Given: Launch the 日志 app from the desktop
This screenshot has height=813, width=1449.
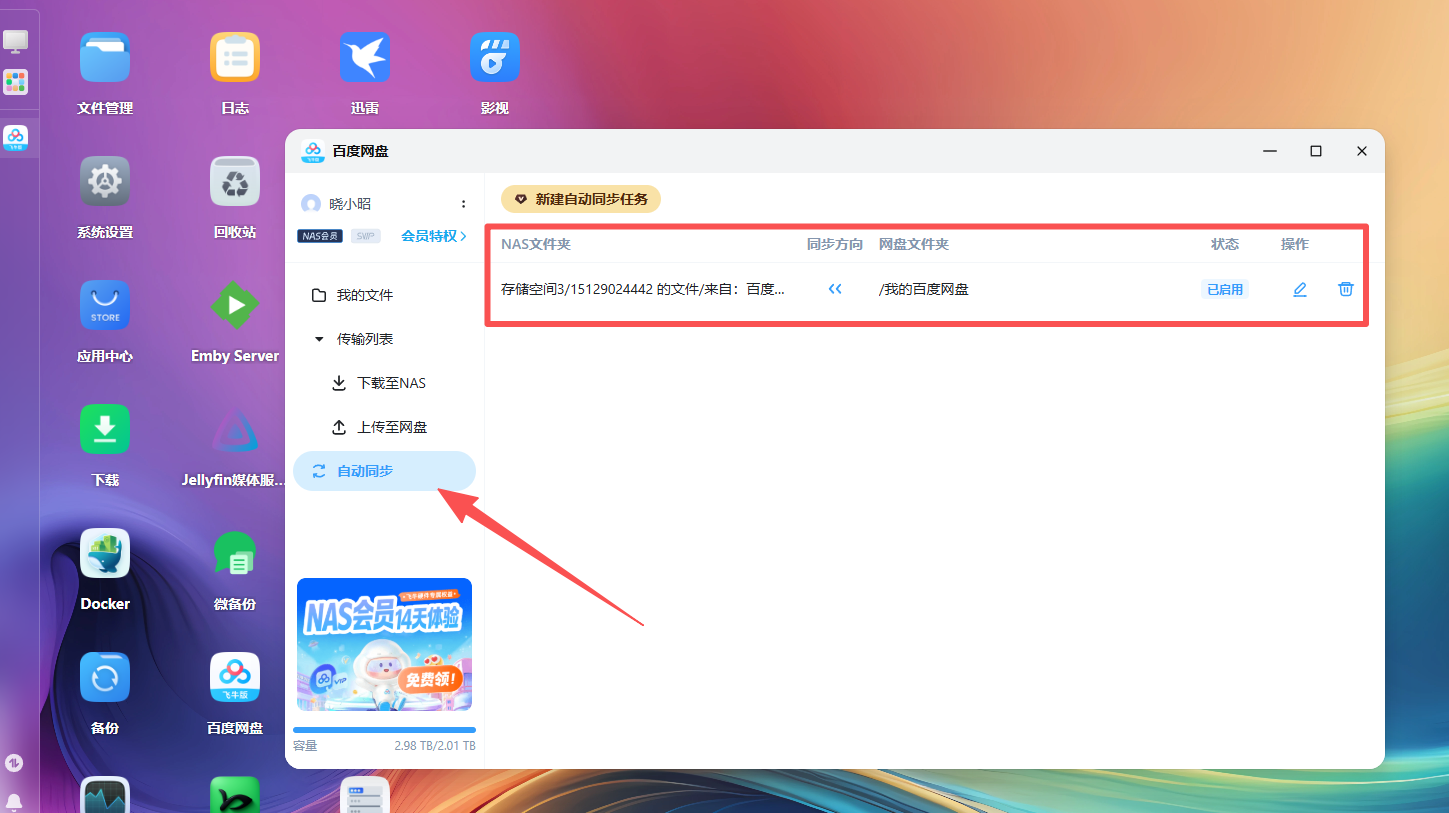Looking at the screenshot, I should [x=235, y=57].
